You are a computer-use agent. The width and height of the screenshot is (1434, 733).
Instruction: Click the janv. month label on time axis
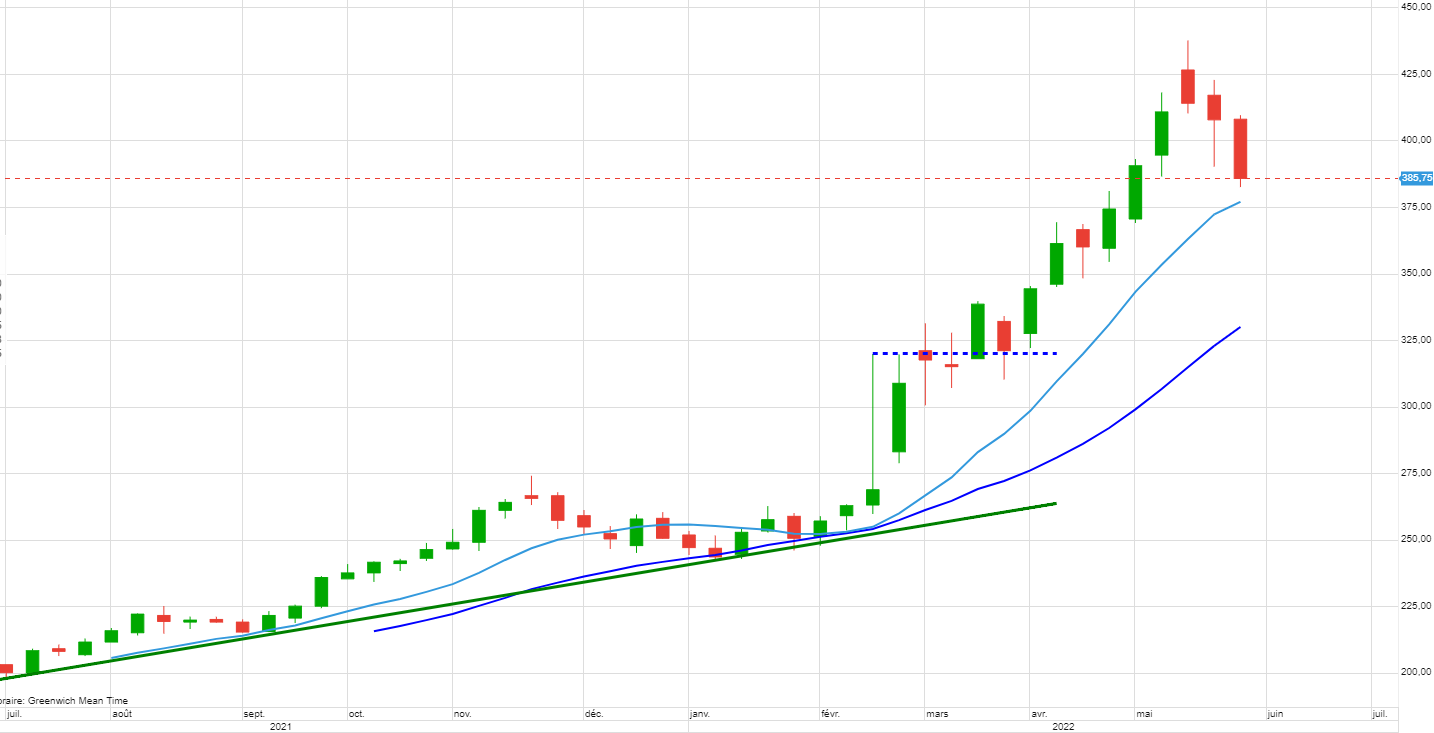coord(700,714)
